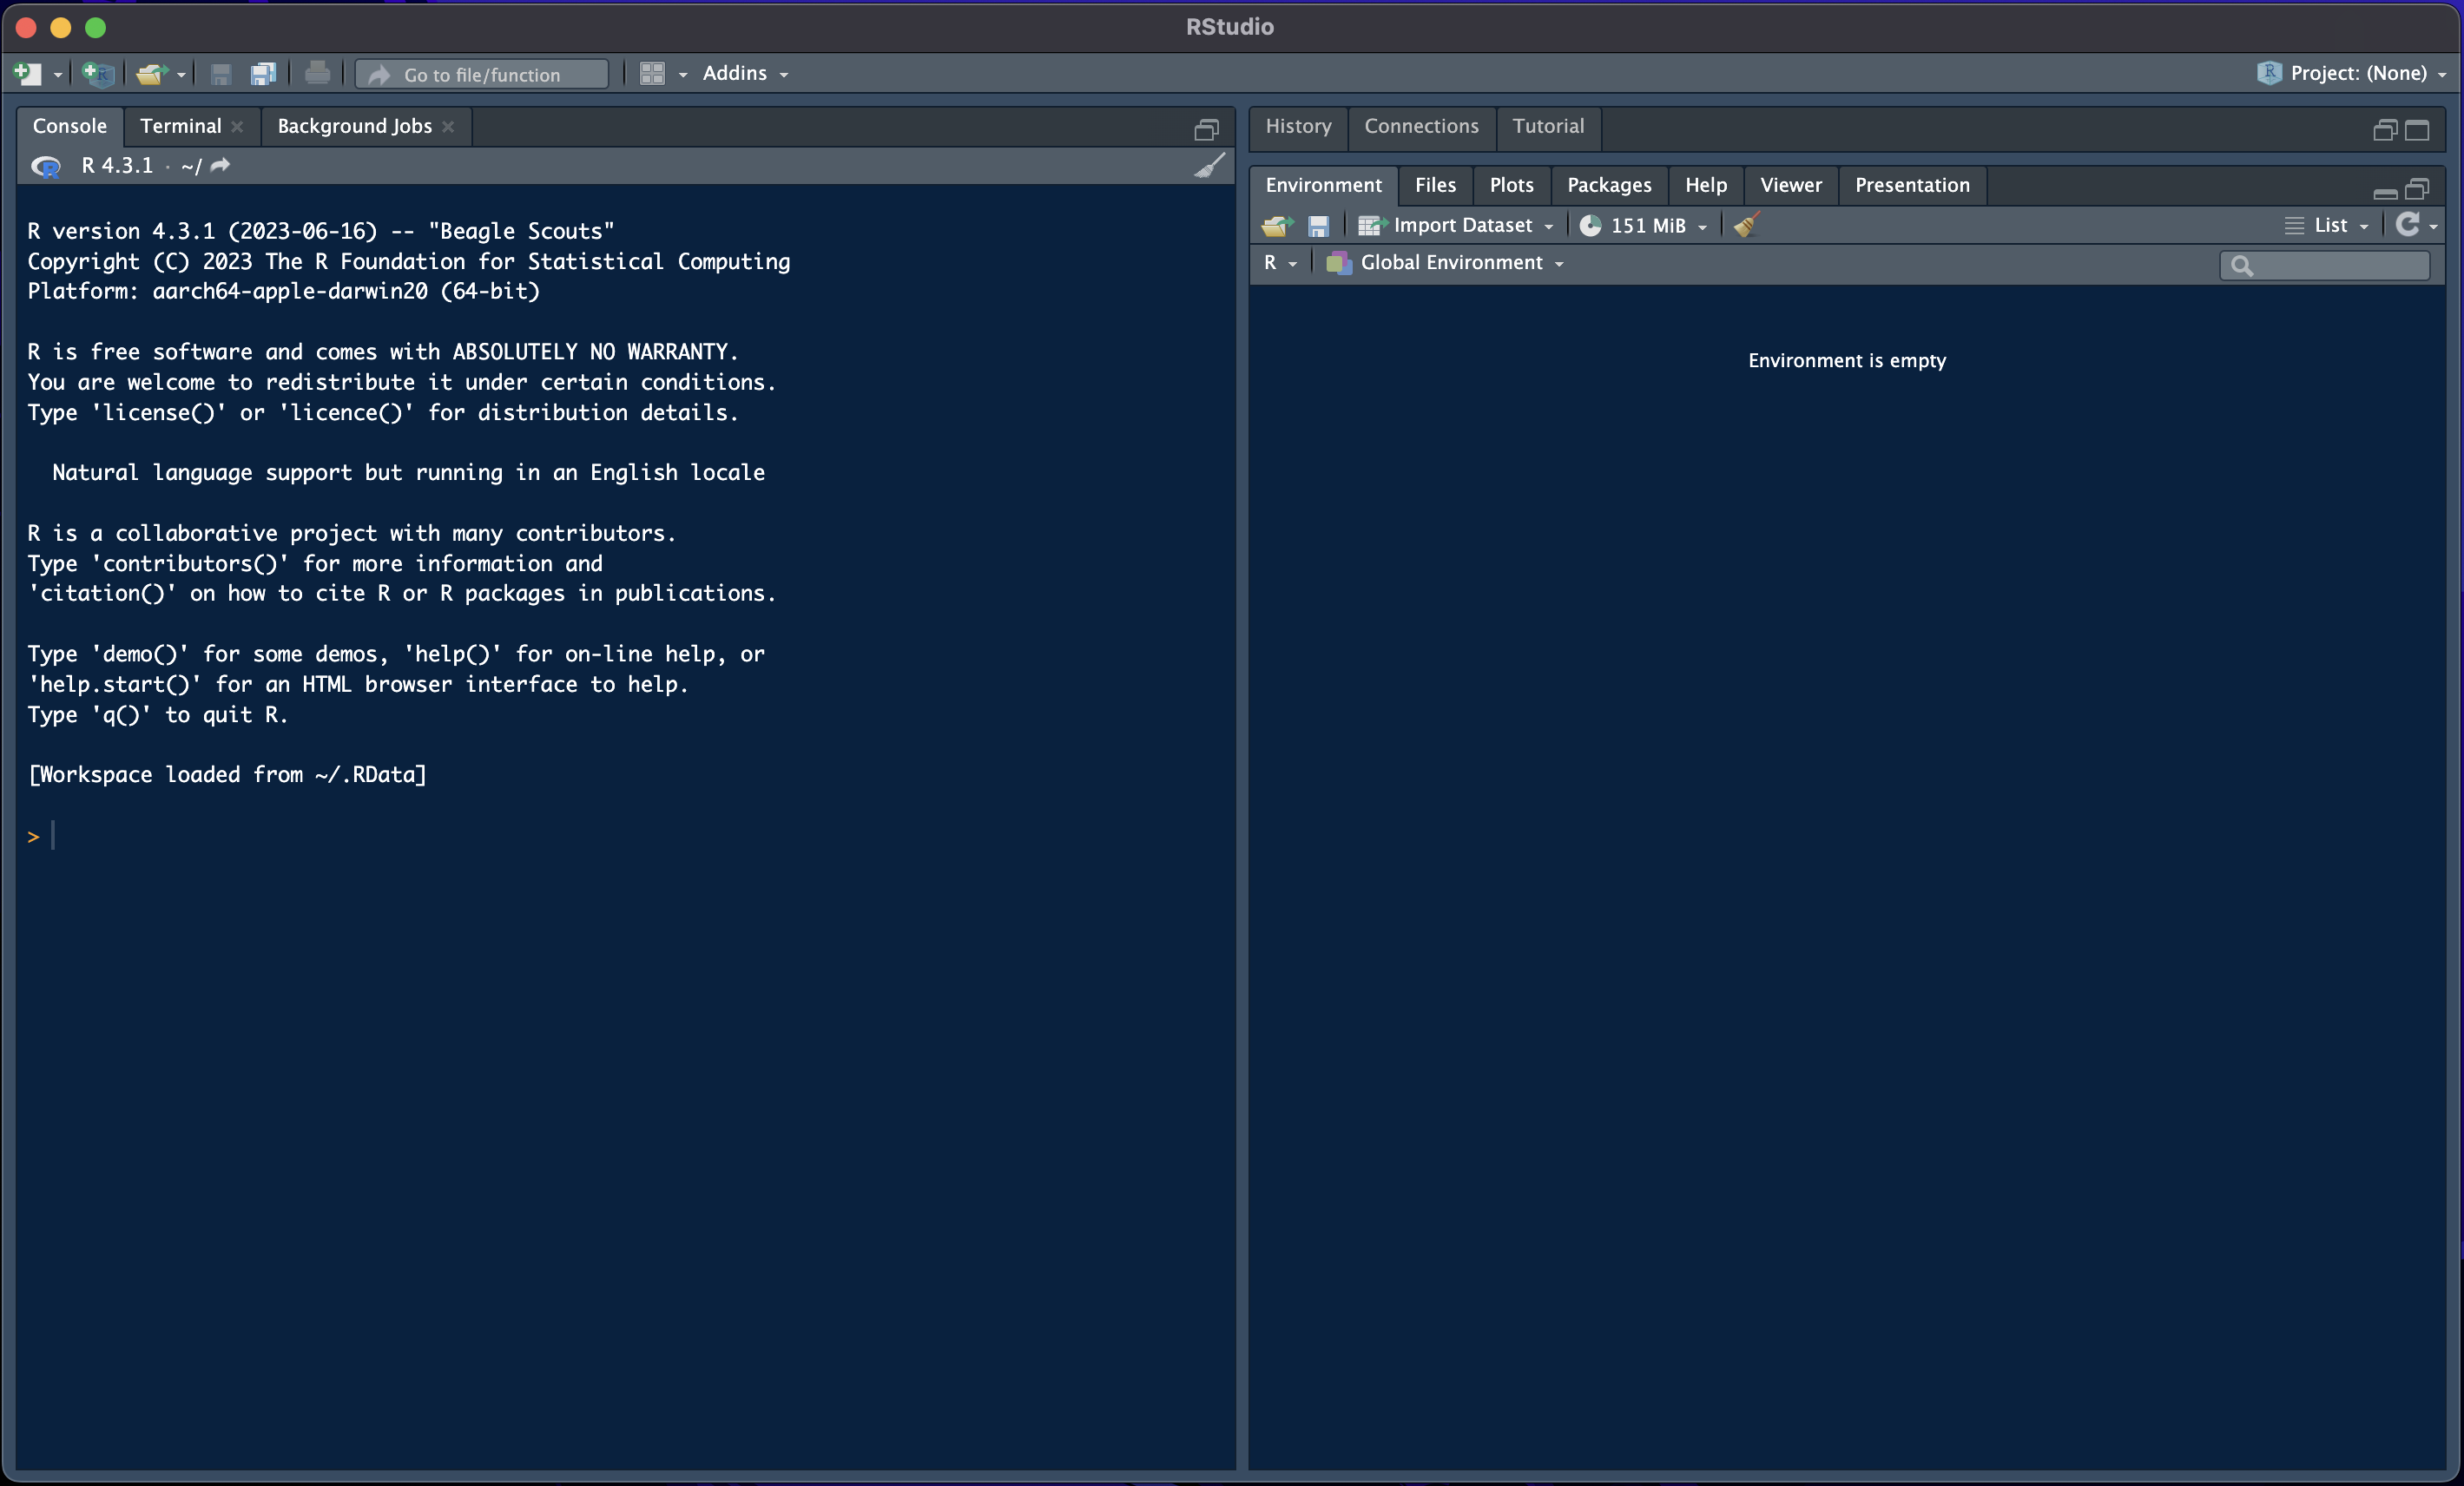The height and width of the screenshot is (1486, 2464).
Task: Click the New File icon in toolbar
Action: 28,73
